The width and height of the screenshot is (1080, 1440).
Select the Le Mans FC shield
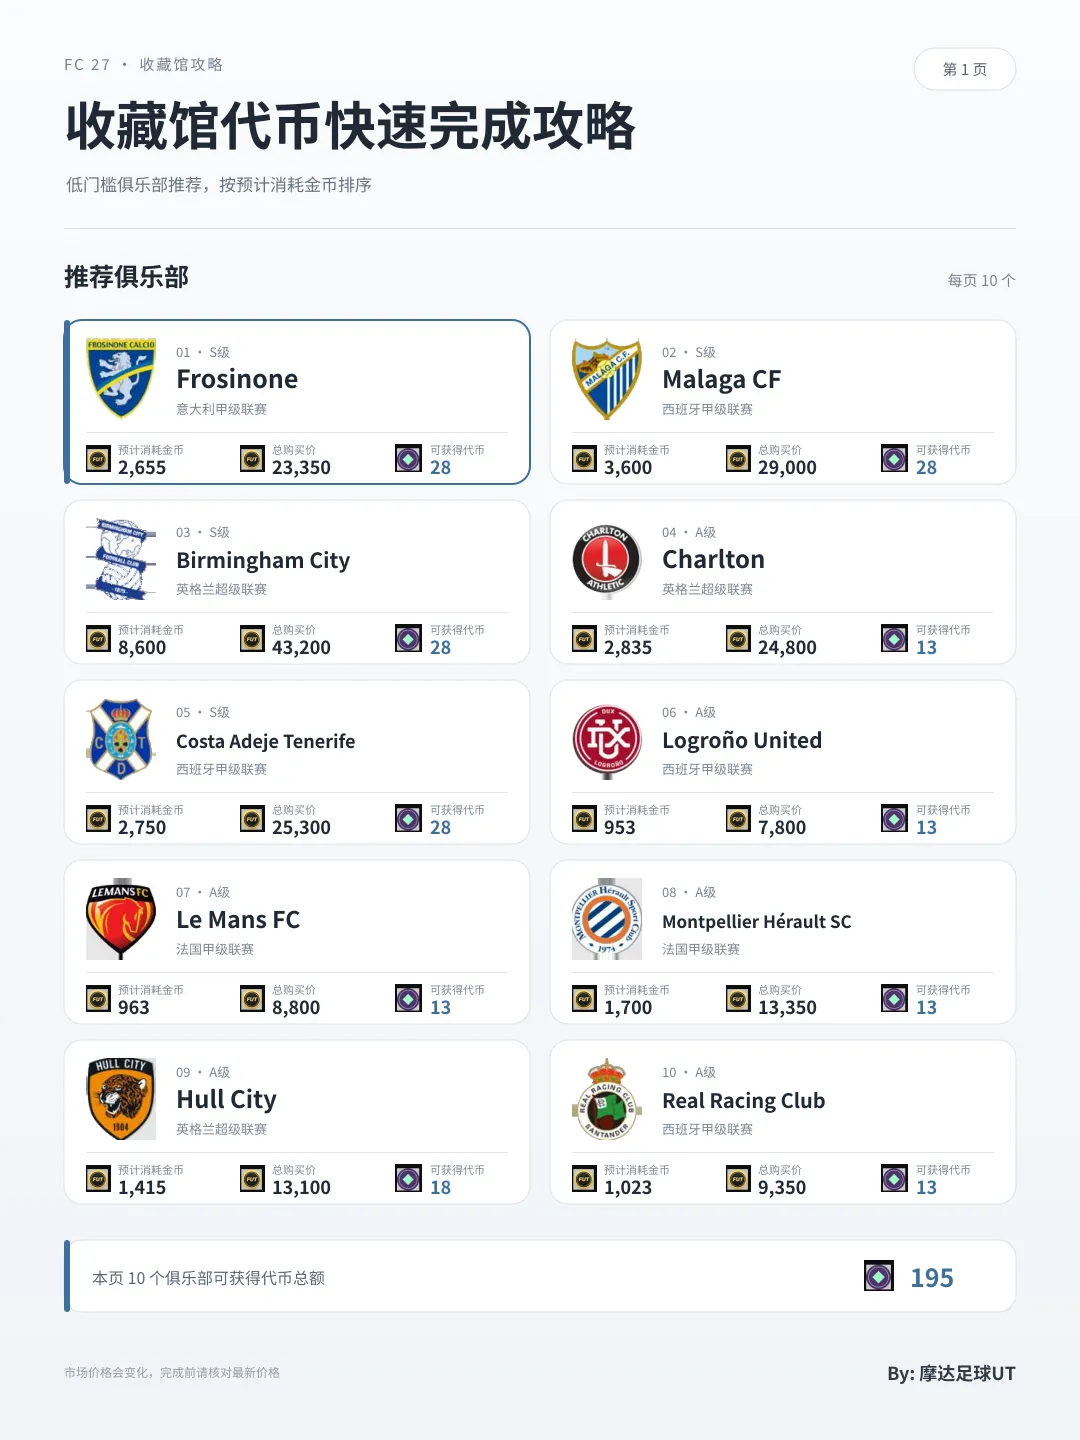coord(121,920)
